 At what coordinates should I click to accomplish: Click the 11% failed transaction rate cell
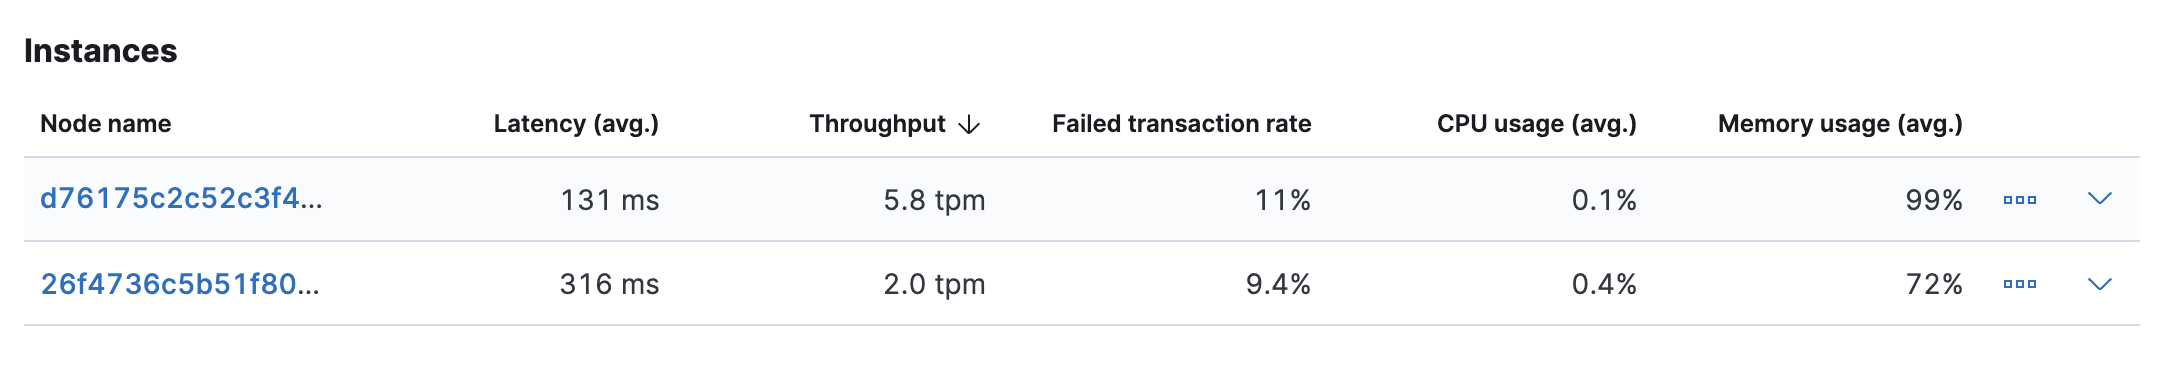click(1283, 200)
